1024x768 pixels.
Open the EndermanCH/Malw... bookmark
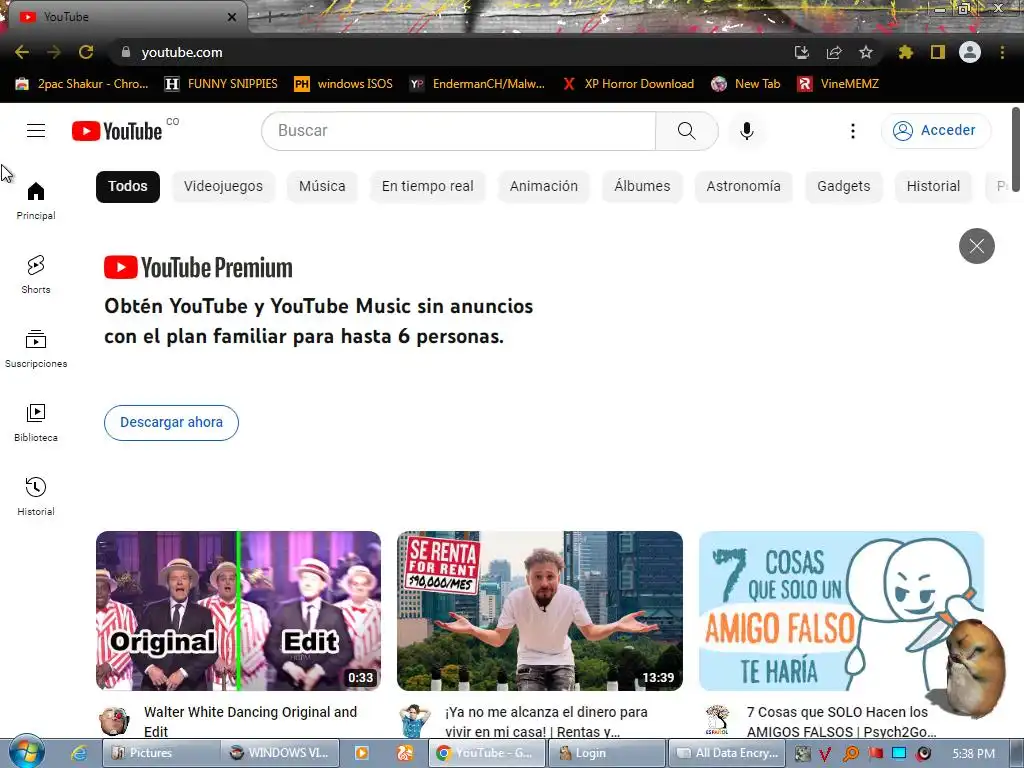[x=477, y=84]
